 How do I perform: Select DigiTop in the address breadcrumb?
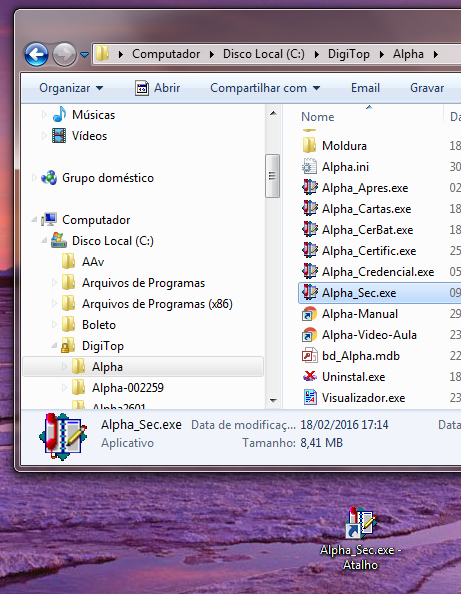point(348,54)
